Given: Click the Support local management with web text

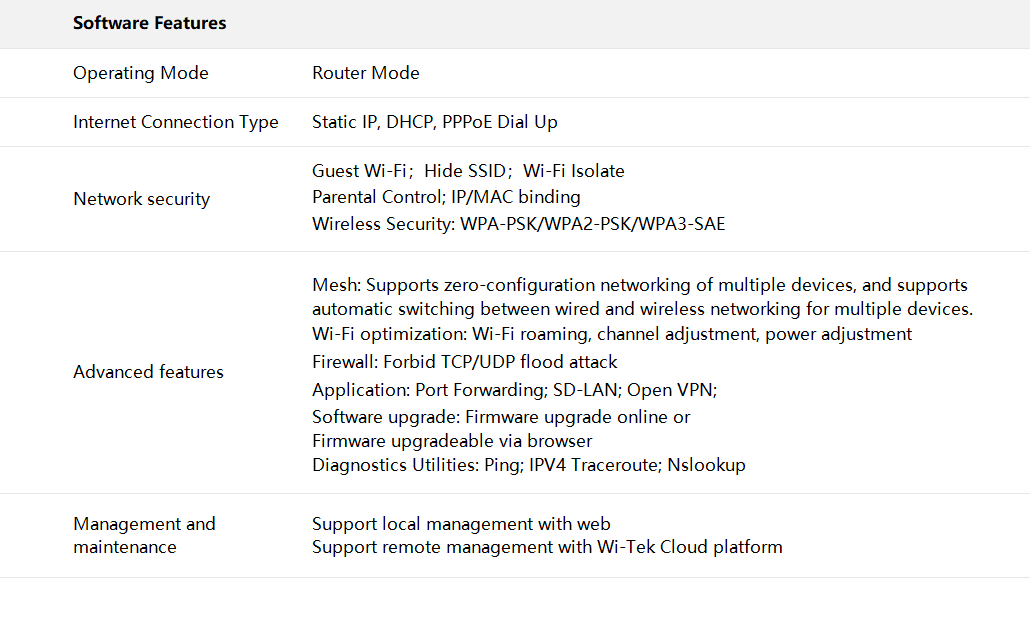Looking at the screenshot, I should point(461,524).
